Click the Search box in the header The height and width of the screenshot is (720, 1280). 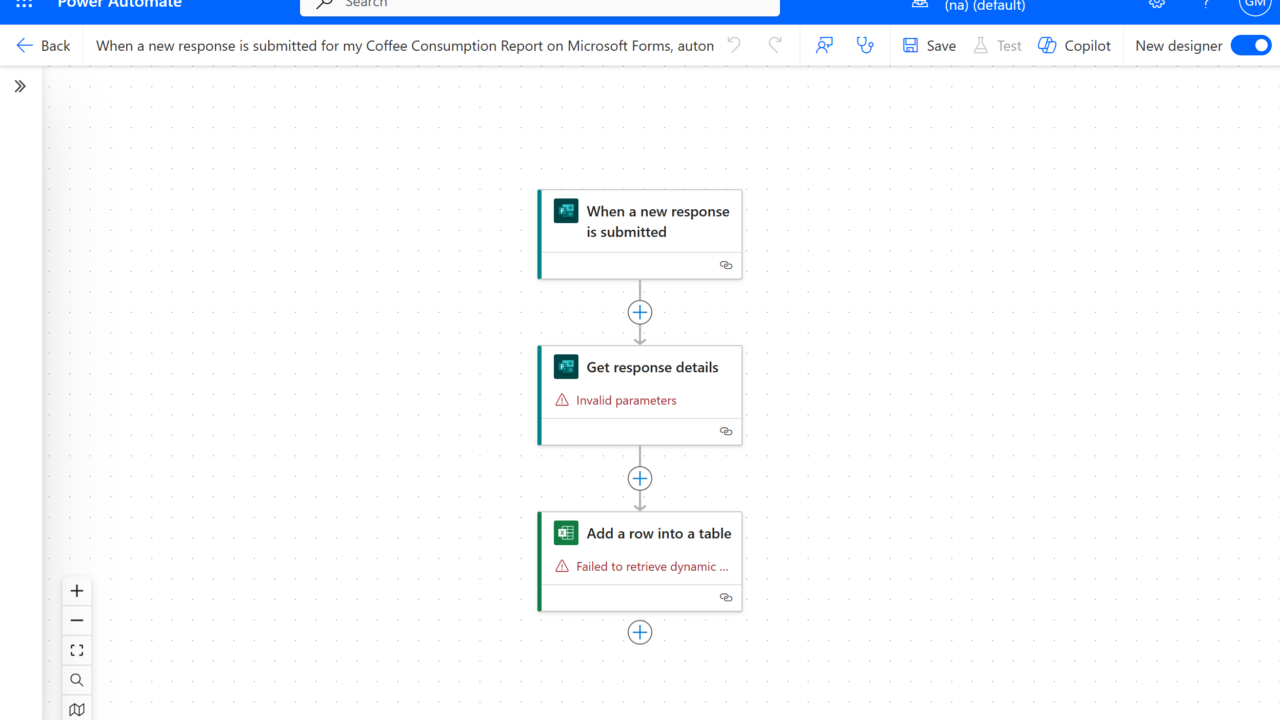(540, 5)
